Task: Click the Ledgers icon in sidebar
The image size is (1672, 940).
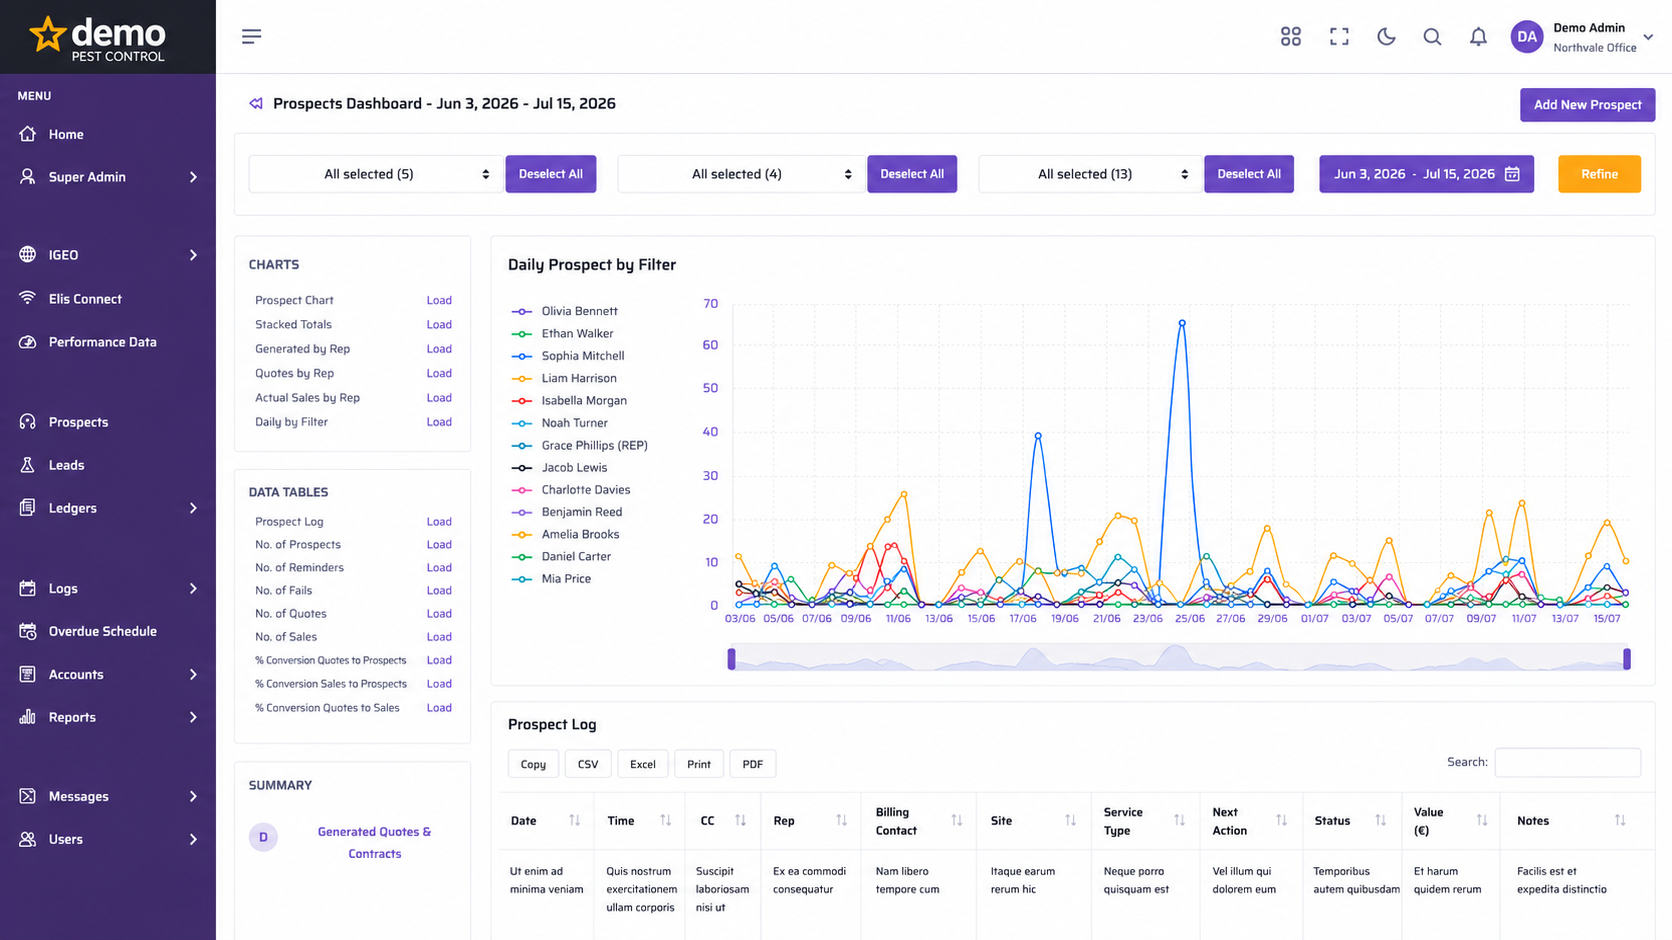Action: pos(27,508)
